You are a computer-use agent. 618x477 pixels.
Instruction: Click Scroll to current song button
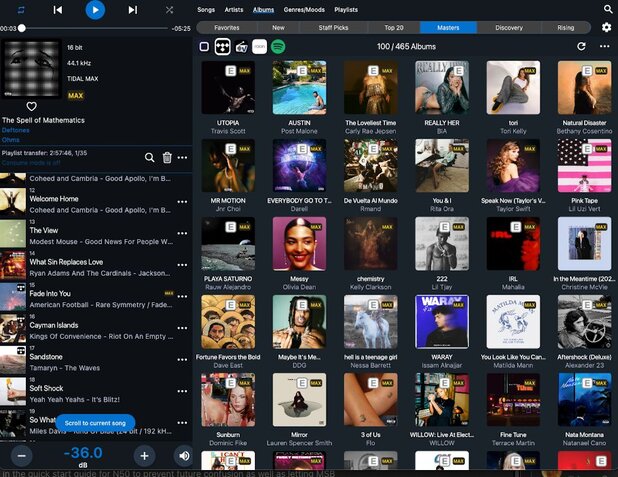95,423
